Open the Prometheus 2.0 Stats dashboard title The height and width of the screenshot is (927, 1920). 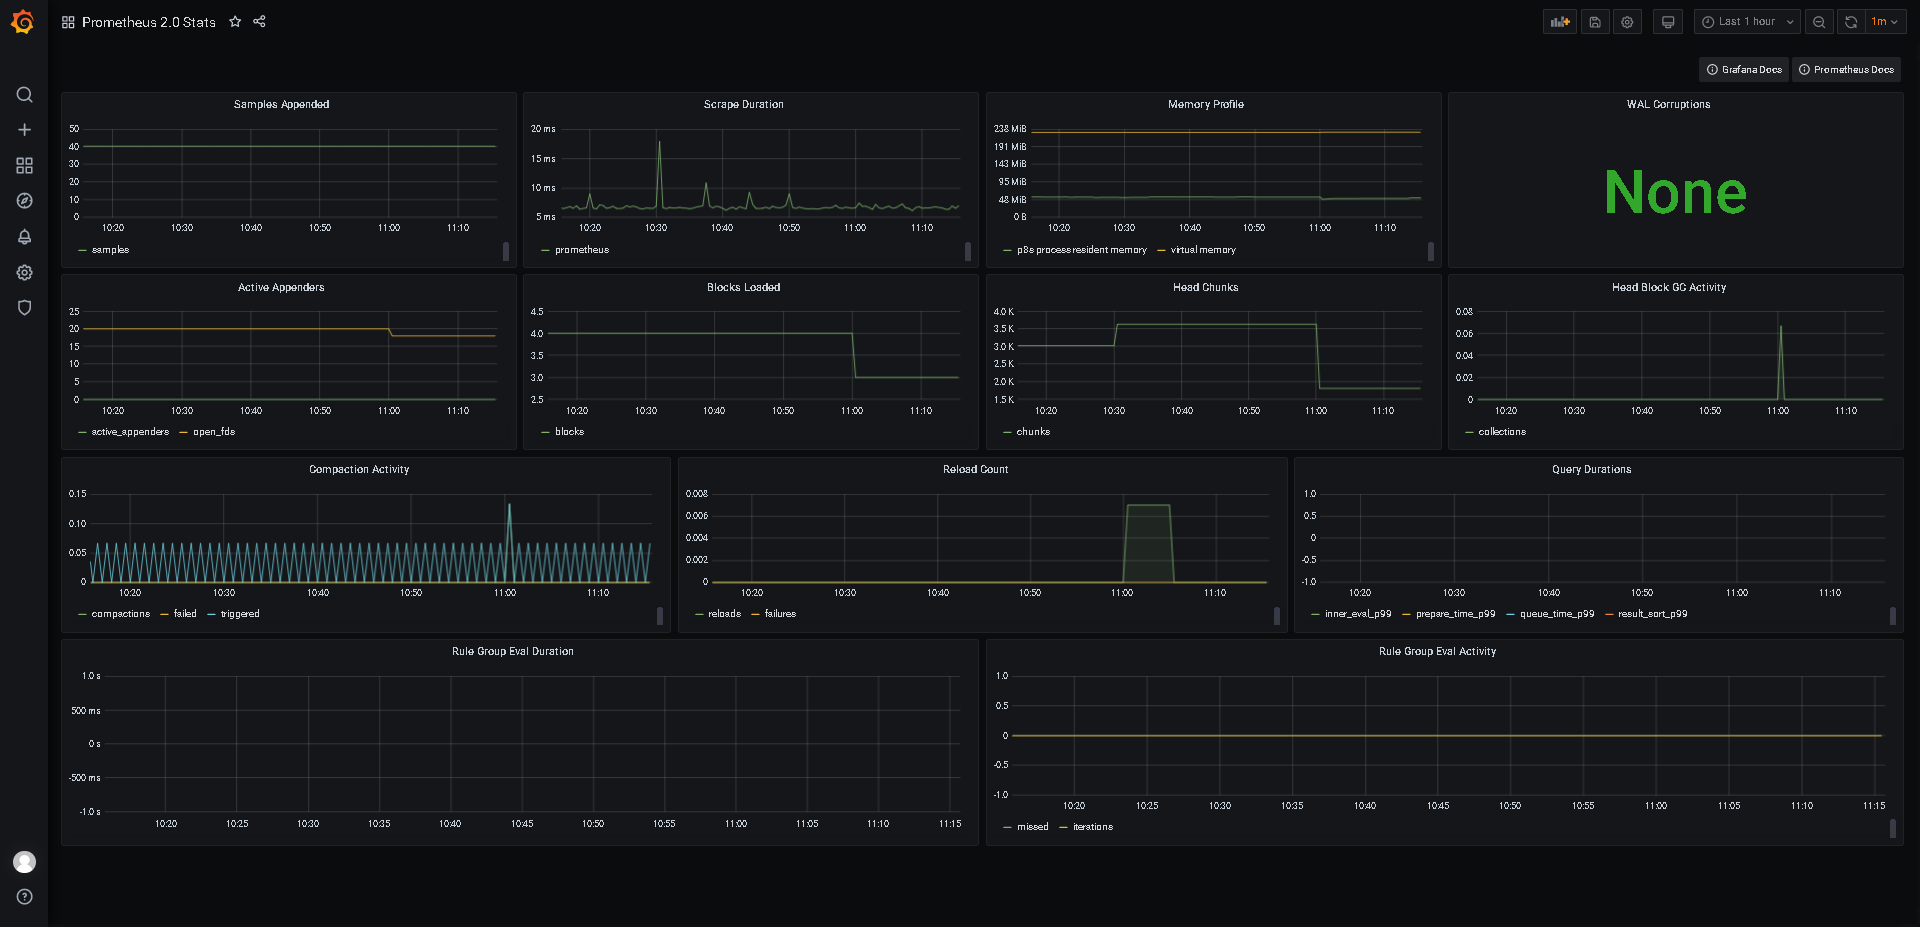coord(149,22)
